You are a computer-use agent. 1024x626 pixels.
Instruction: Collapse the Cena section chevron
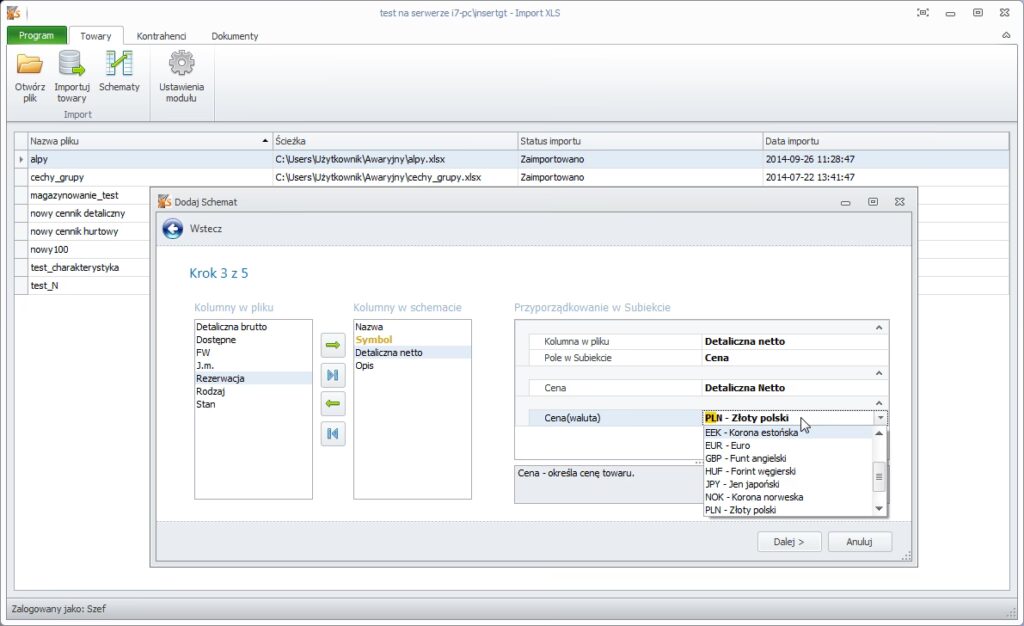(879, 373)
